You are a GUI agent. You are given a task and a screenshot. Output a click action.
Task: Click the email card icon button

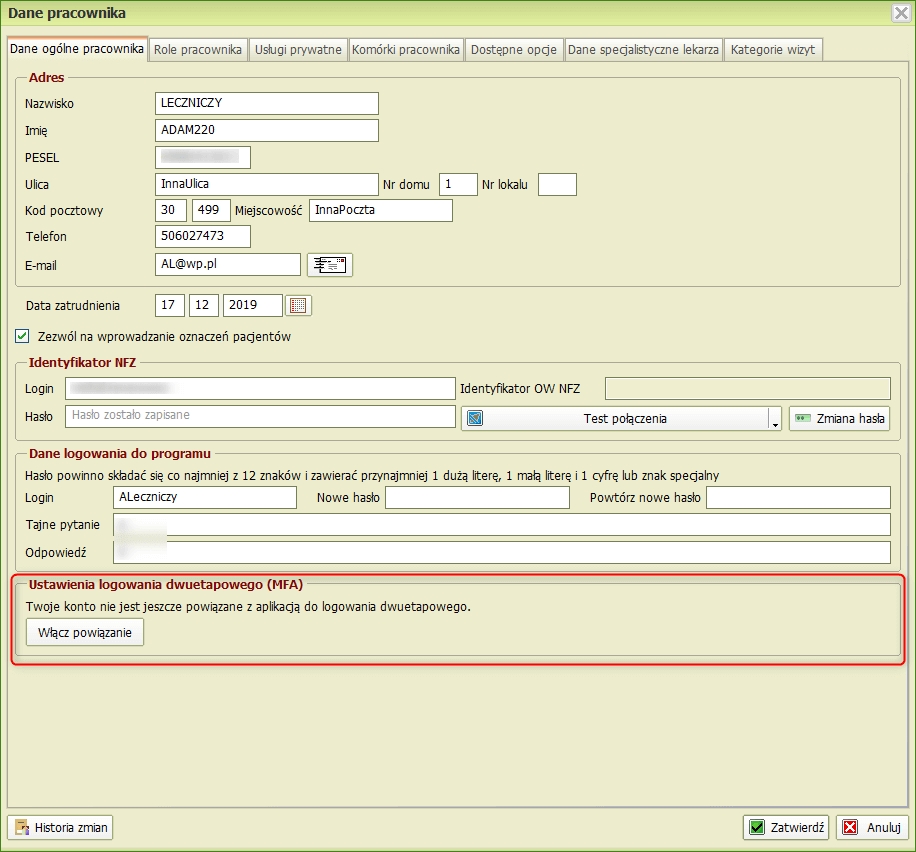[x=329, y=264]
